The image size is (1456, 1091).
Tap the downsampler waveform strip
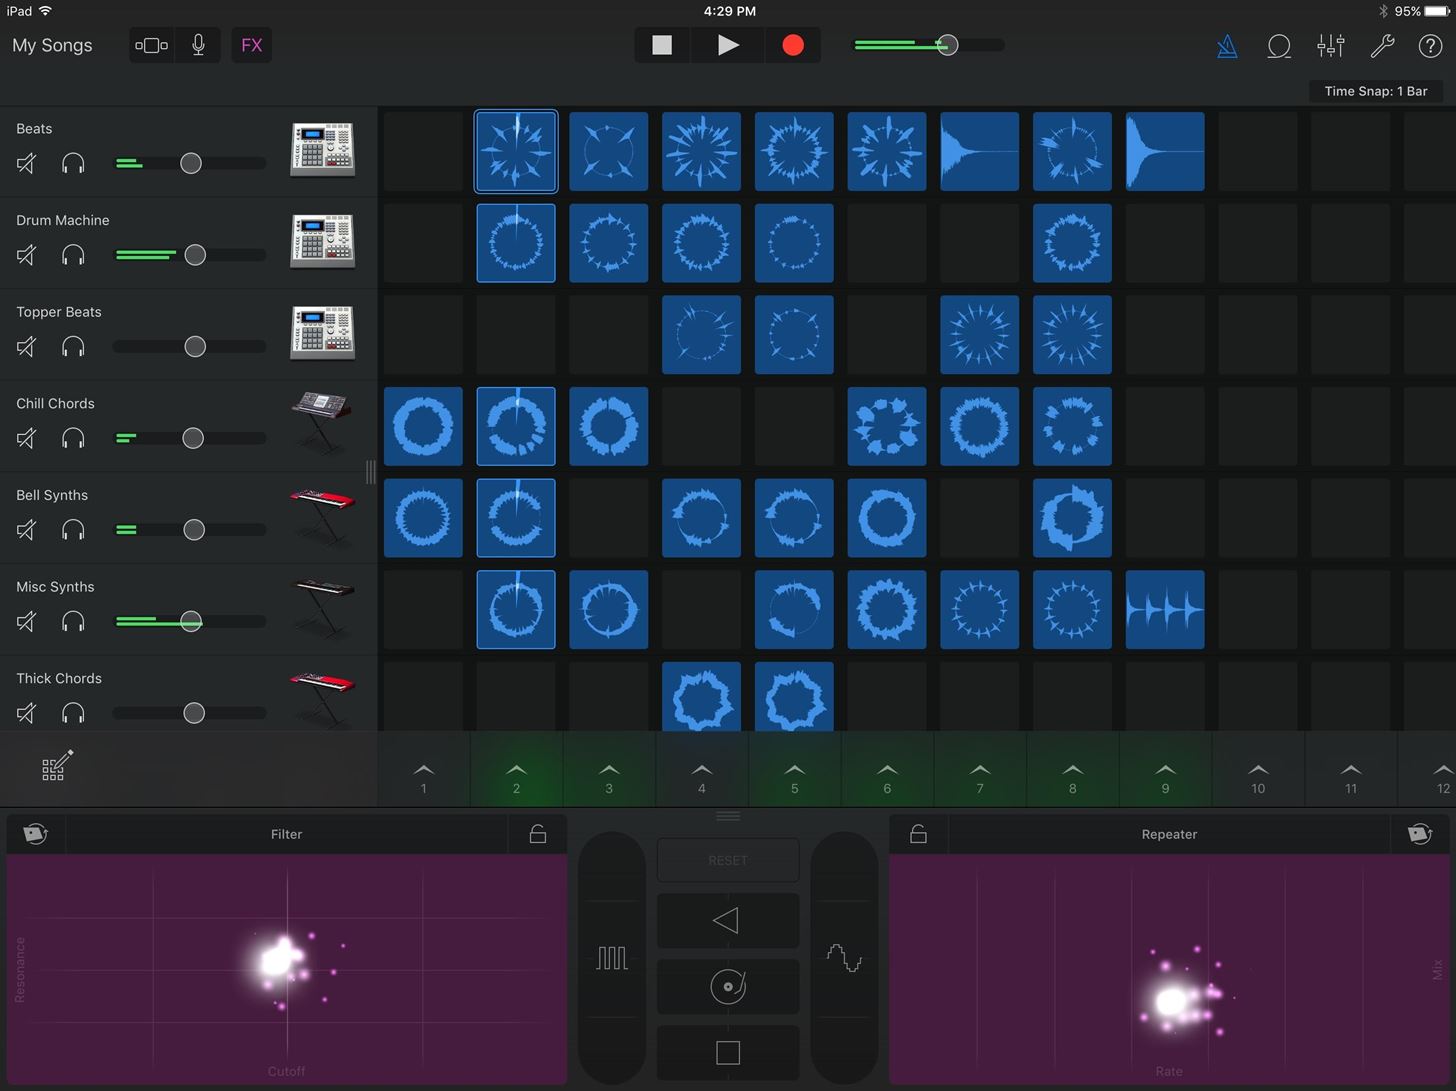click(x=844, y=958)
